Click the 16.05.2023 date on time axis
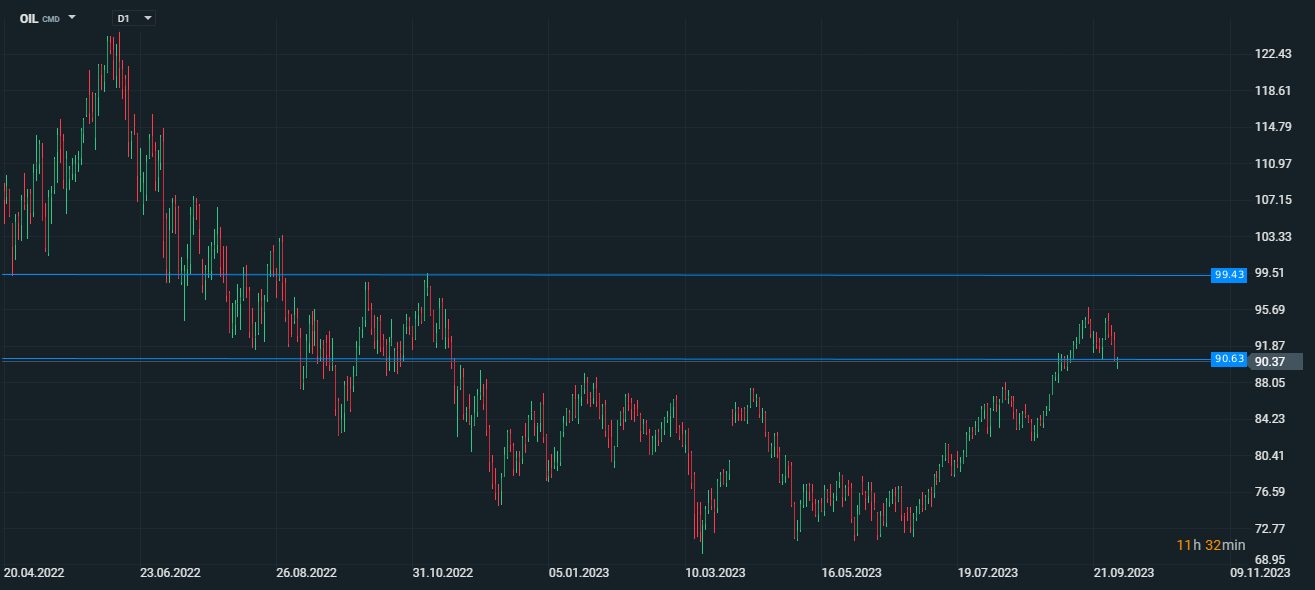 pyautogui.click(x=851, y=573)
